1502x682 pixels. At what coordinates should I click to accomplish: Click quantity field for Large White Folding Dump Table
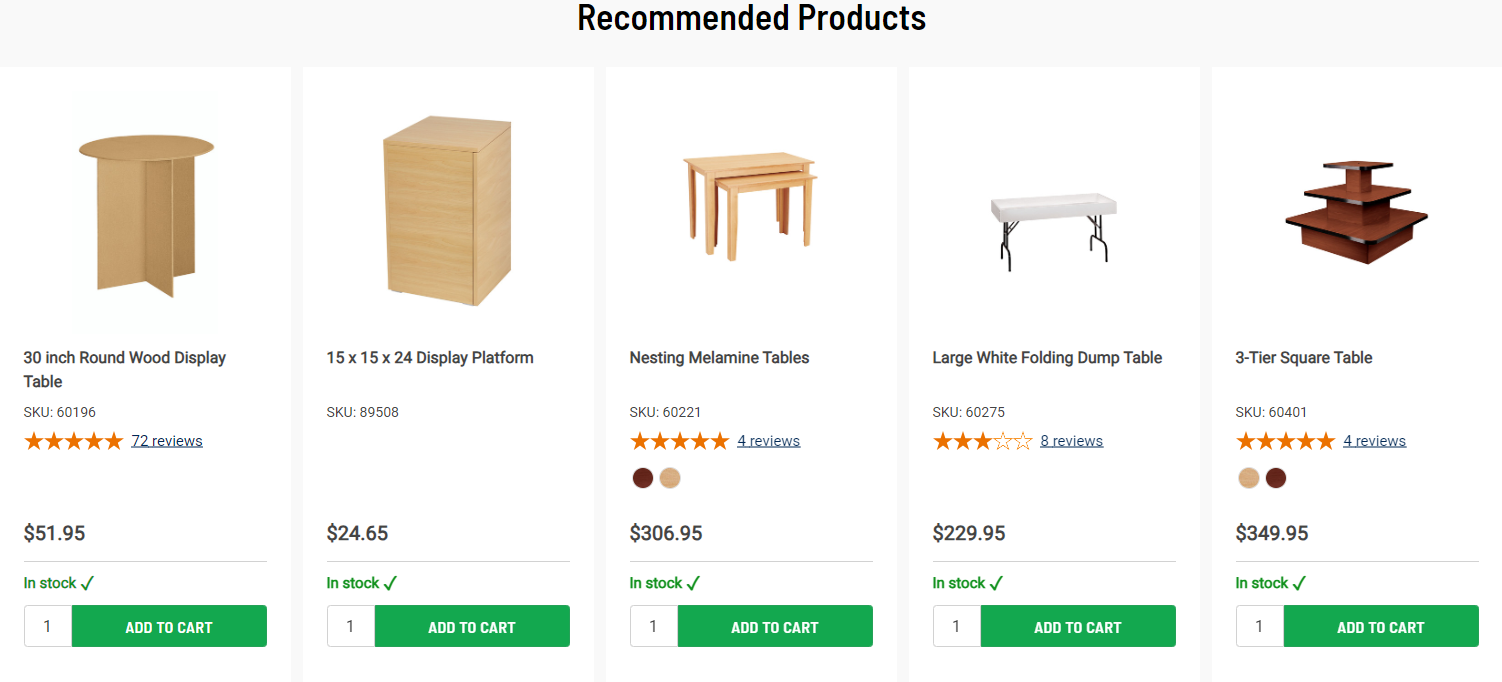957,627
